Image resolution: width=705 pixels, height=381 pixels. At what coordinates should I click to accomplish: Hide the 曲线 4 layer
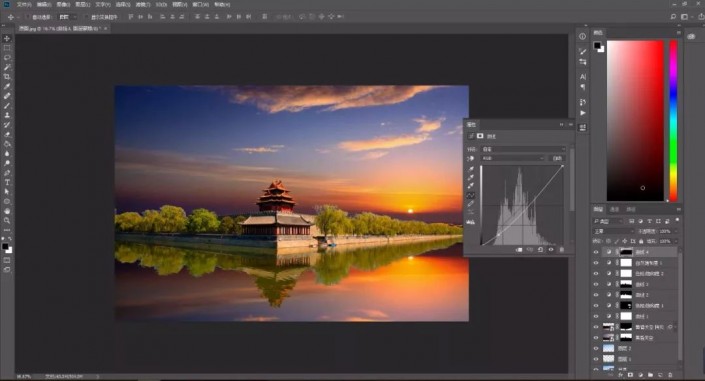pos(596,252)
